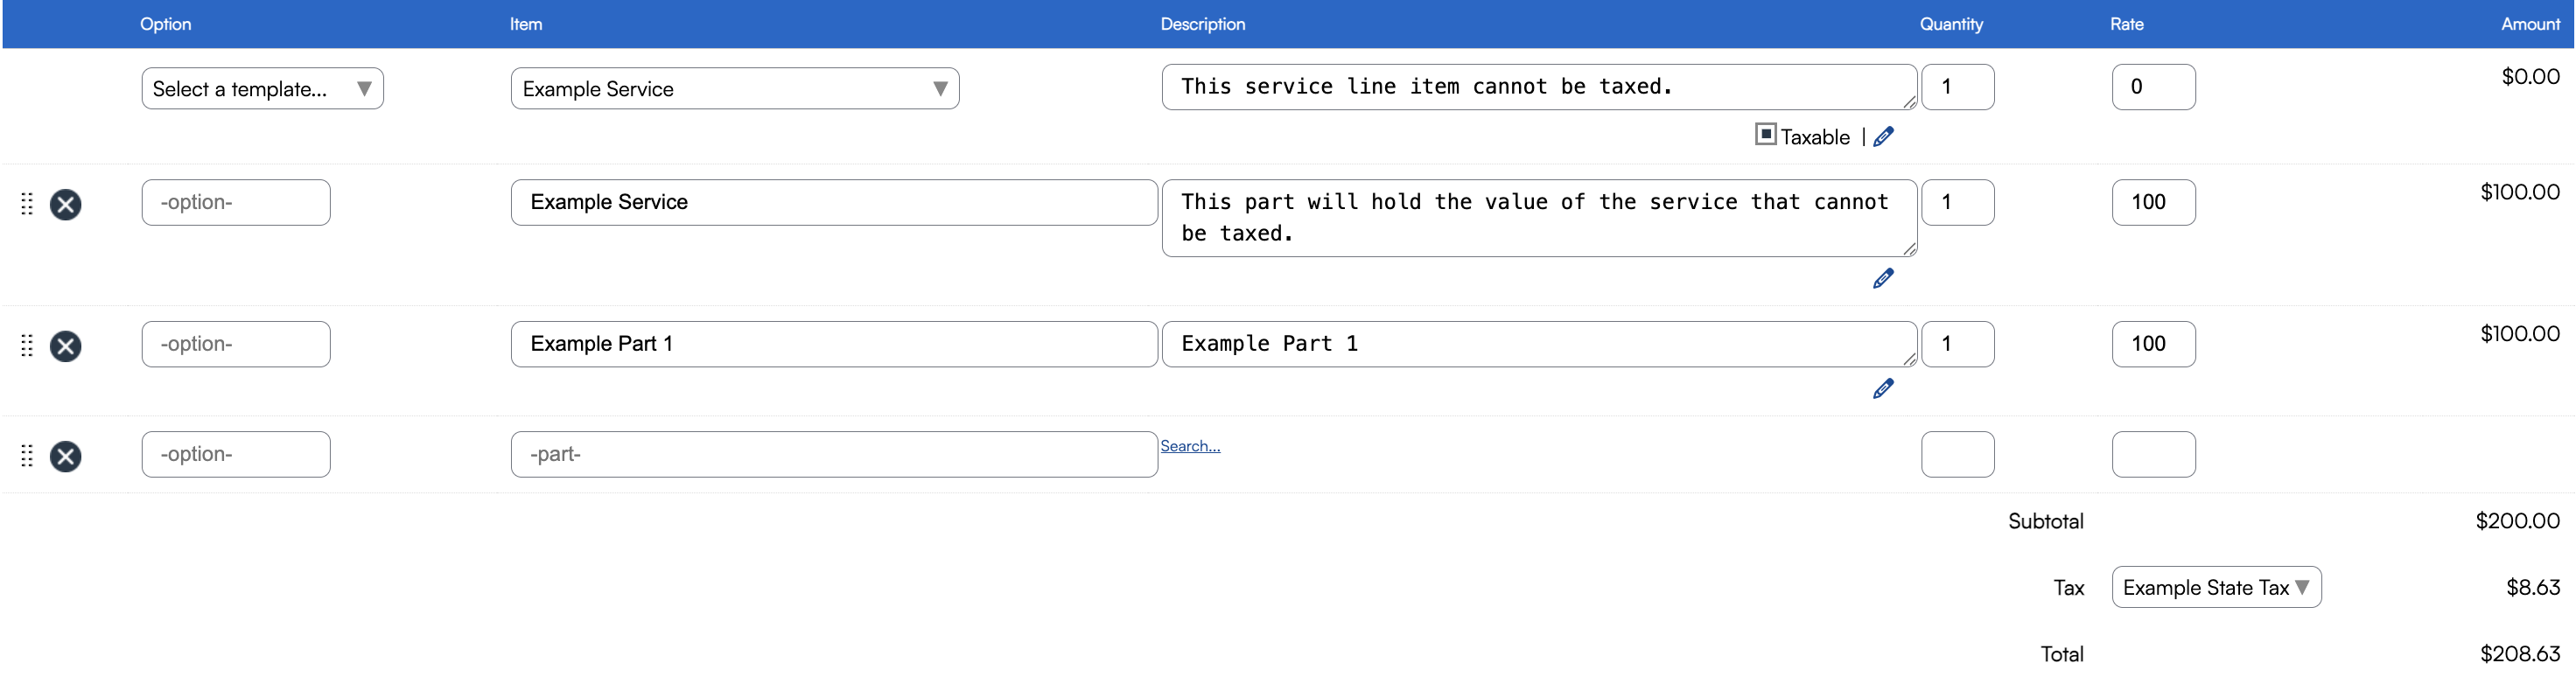
Task: Grab the drag handle for Example Service row
Action: pos(27,204)
